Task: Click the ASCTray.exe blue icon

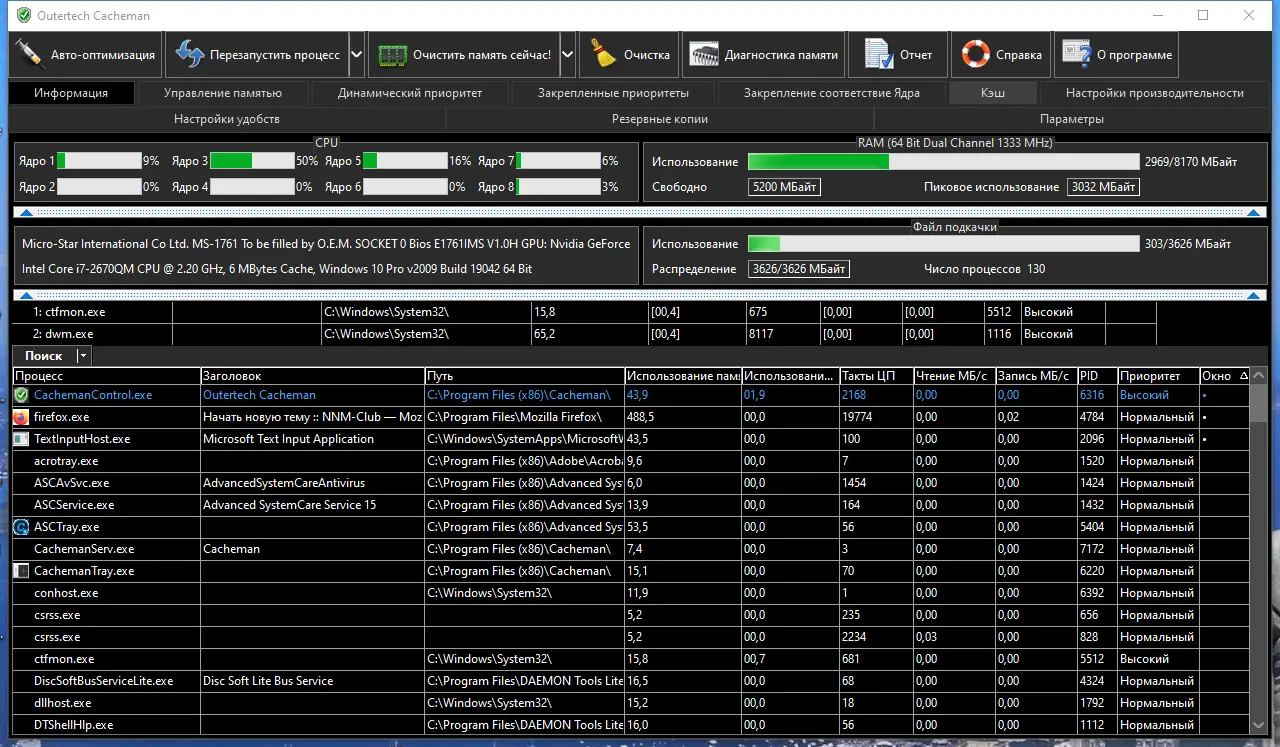Action: (x=21, y=527)
